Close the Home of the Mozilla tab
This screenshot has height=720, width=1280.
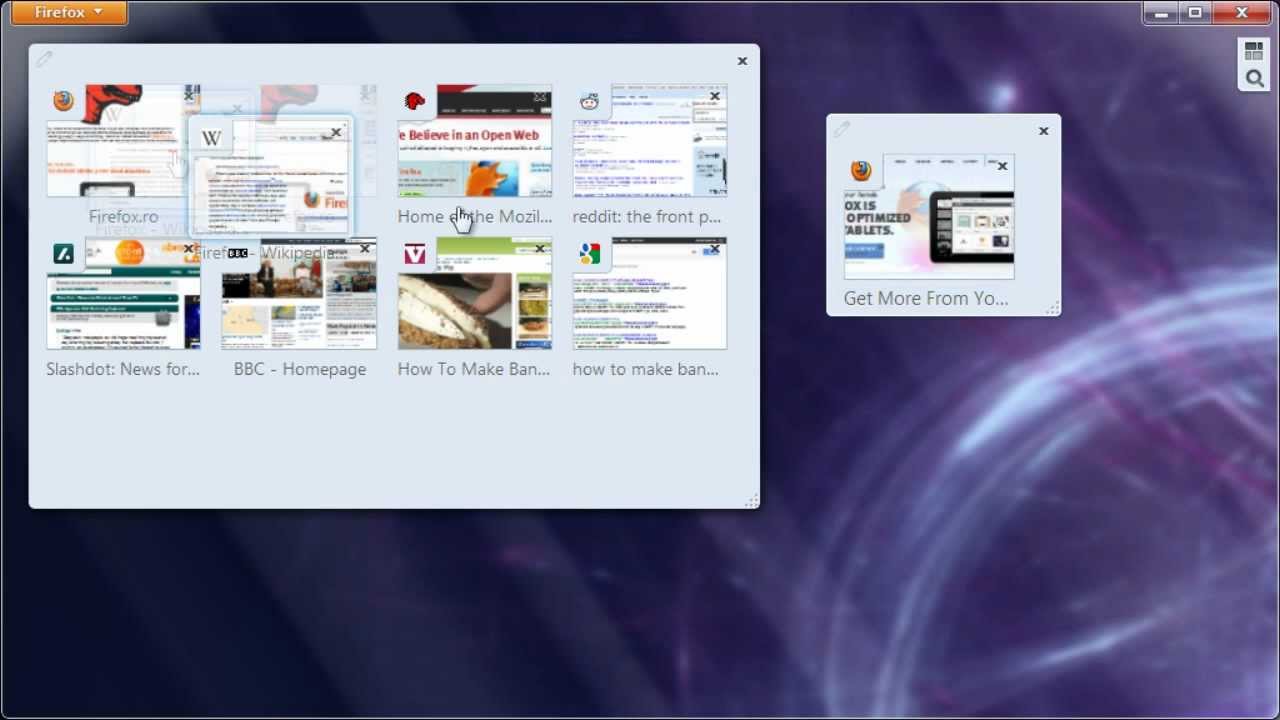pyautogui.click(x=540, y=97)
